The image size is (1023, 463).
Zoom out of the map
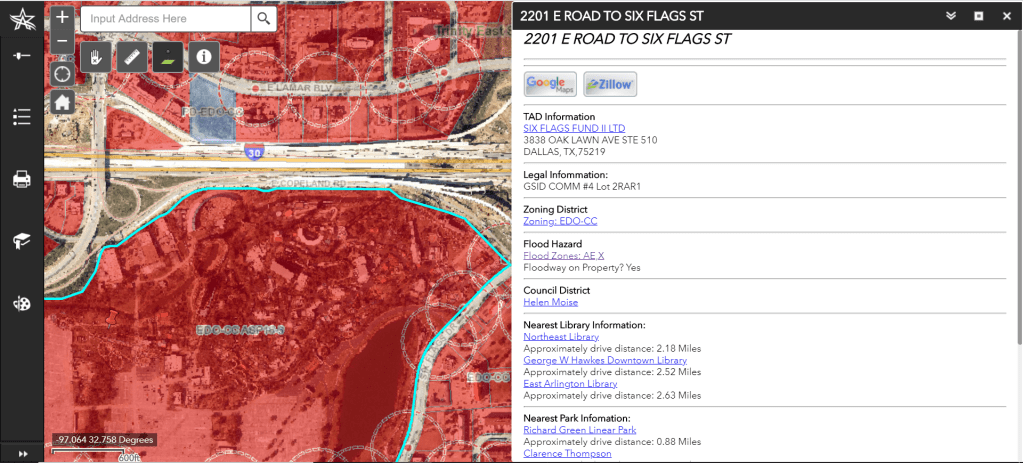62,42
